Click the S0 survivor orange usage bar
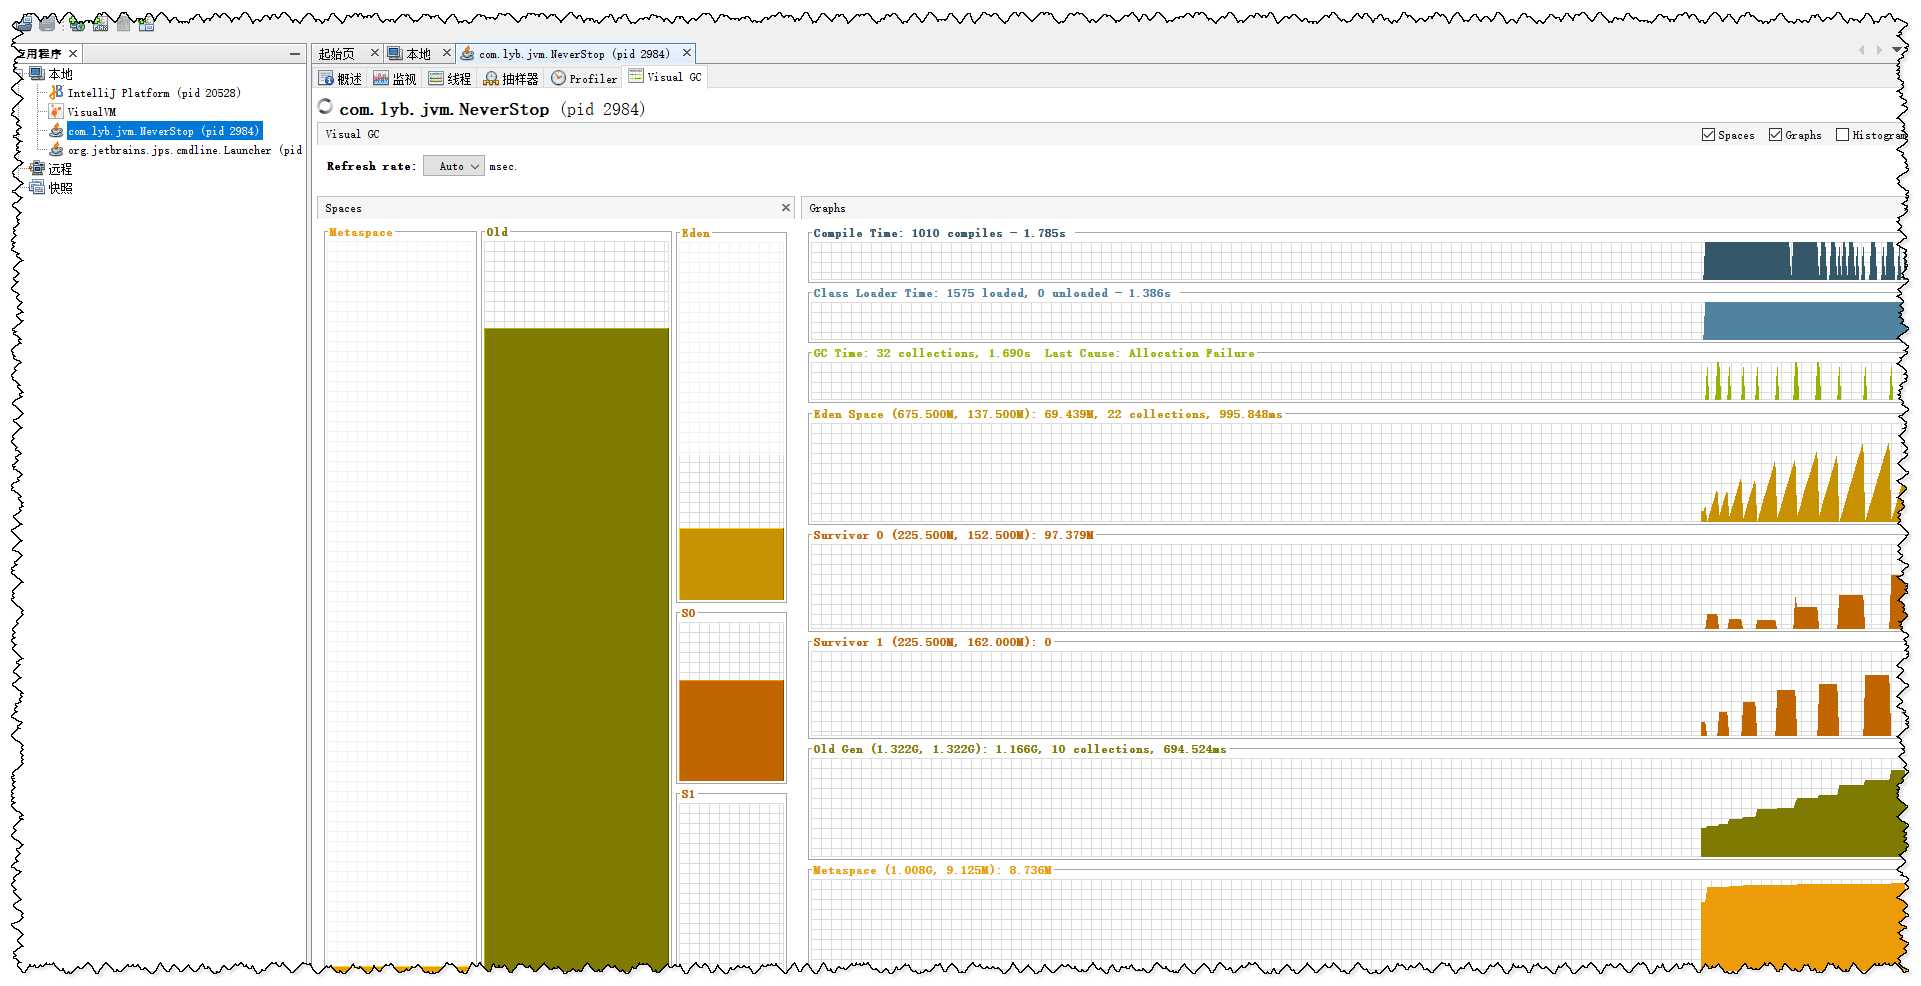 pyautogui.click(x=731, y=730)
